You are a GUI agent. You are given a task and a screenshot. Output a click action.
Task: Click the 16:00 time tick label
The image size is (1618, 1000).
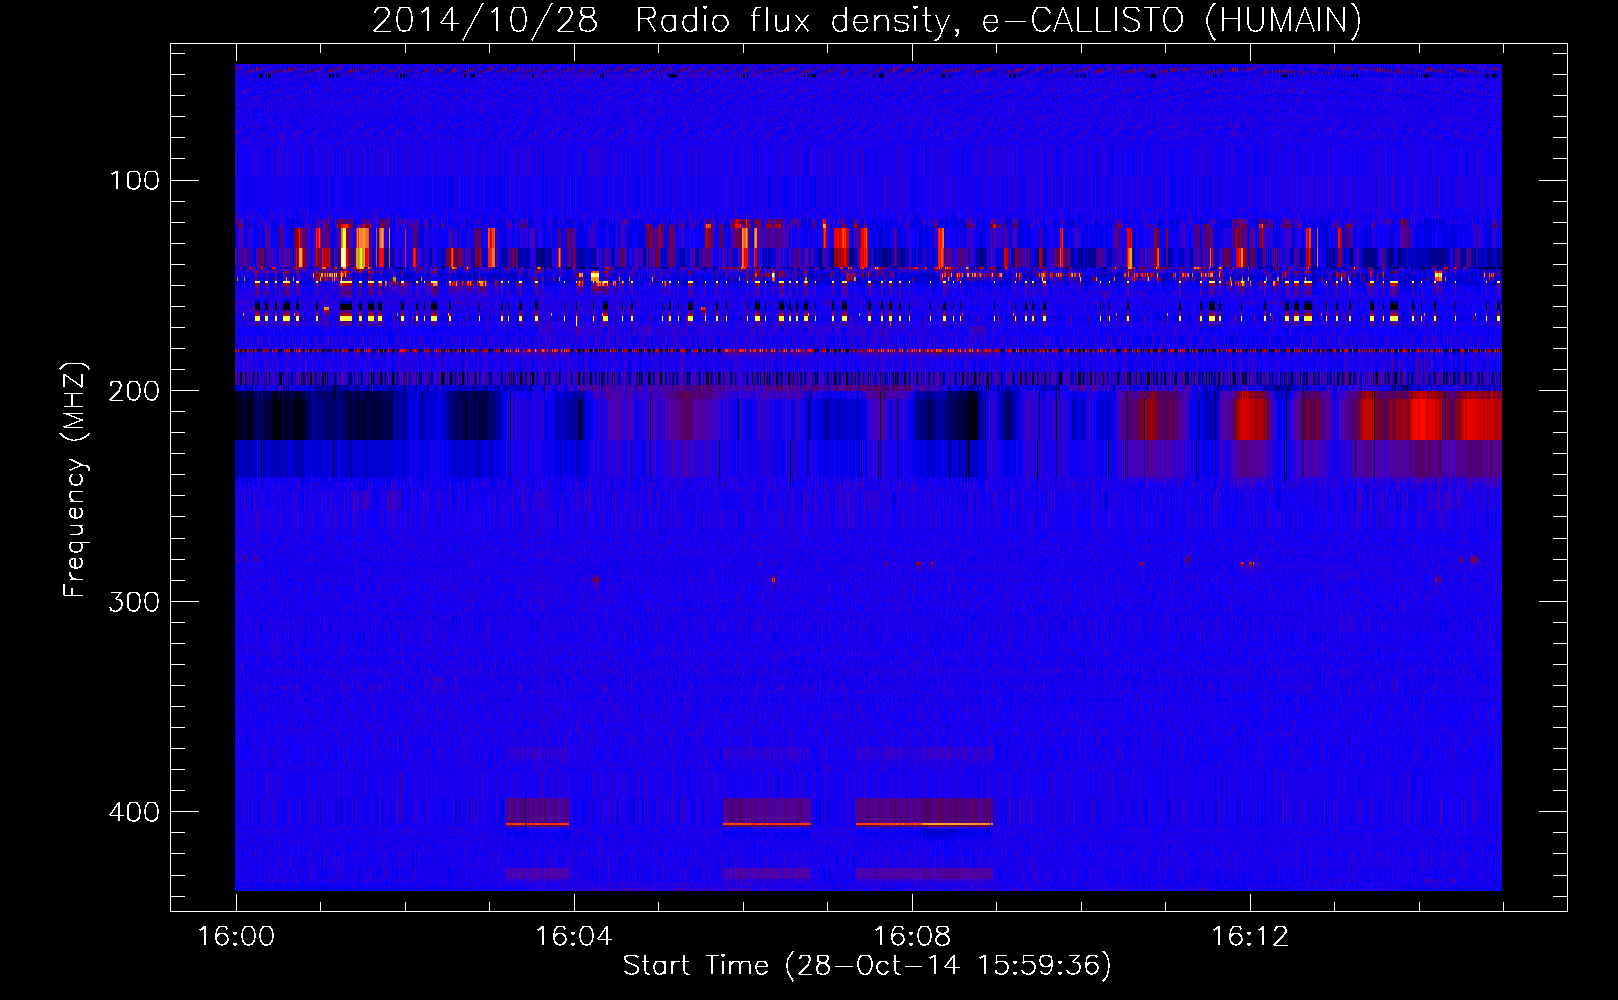tap(236, 937)
